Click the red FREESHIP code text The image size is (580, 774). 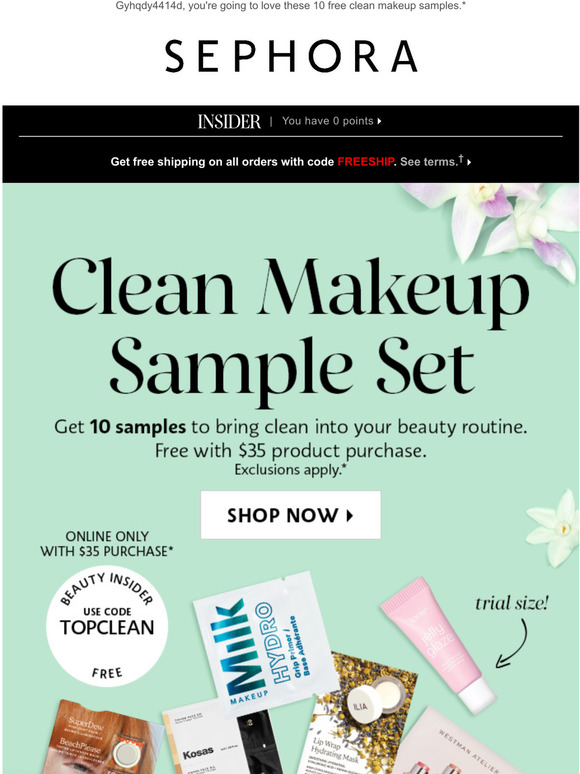365,162
